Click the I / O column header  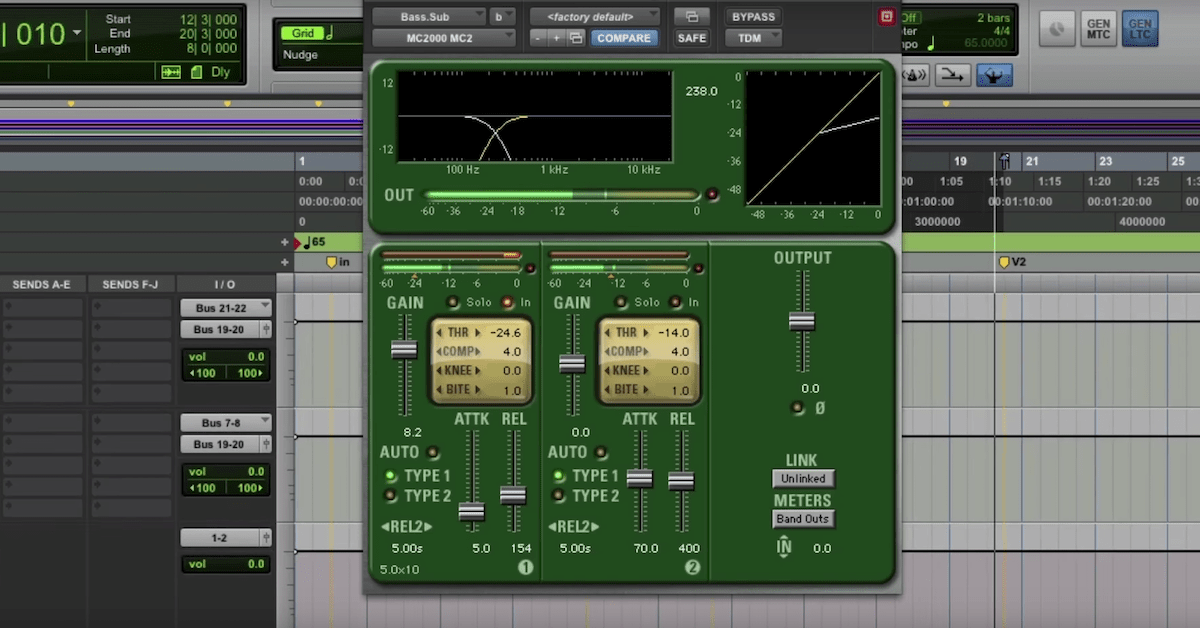tap(226, 285)
